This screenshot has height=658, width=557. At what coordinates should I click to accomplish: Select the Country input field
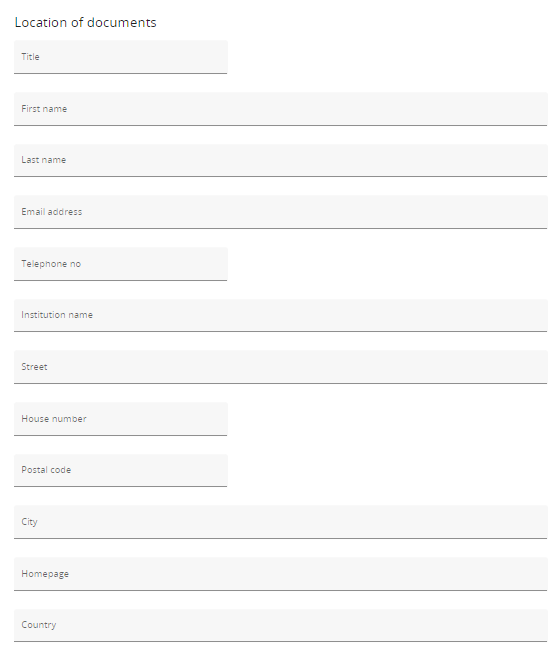coord(281,625)
